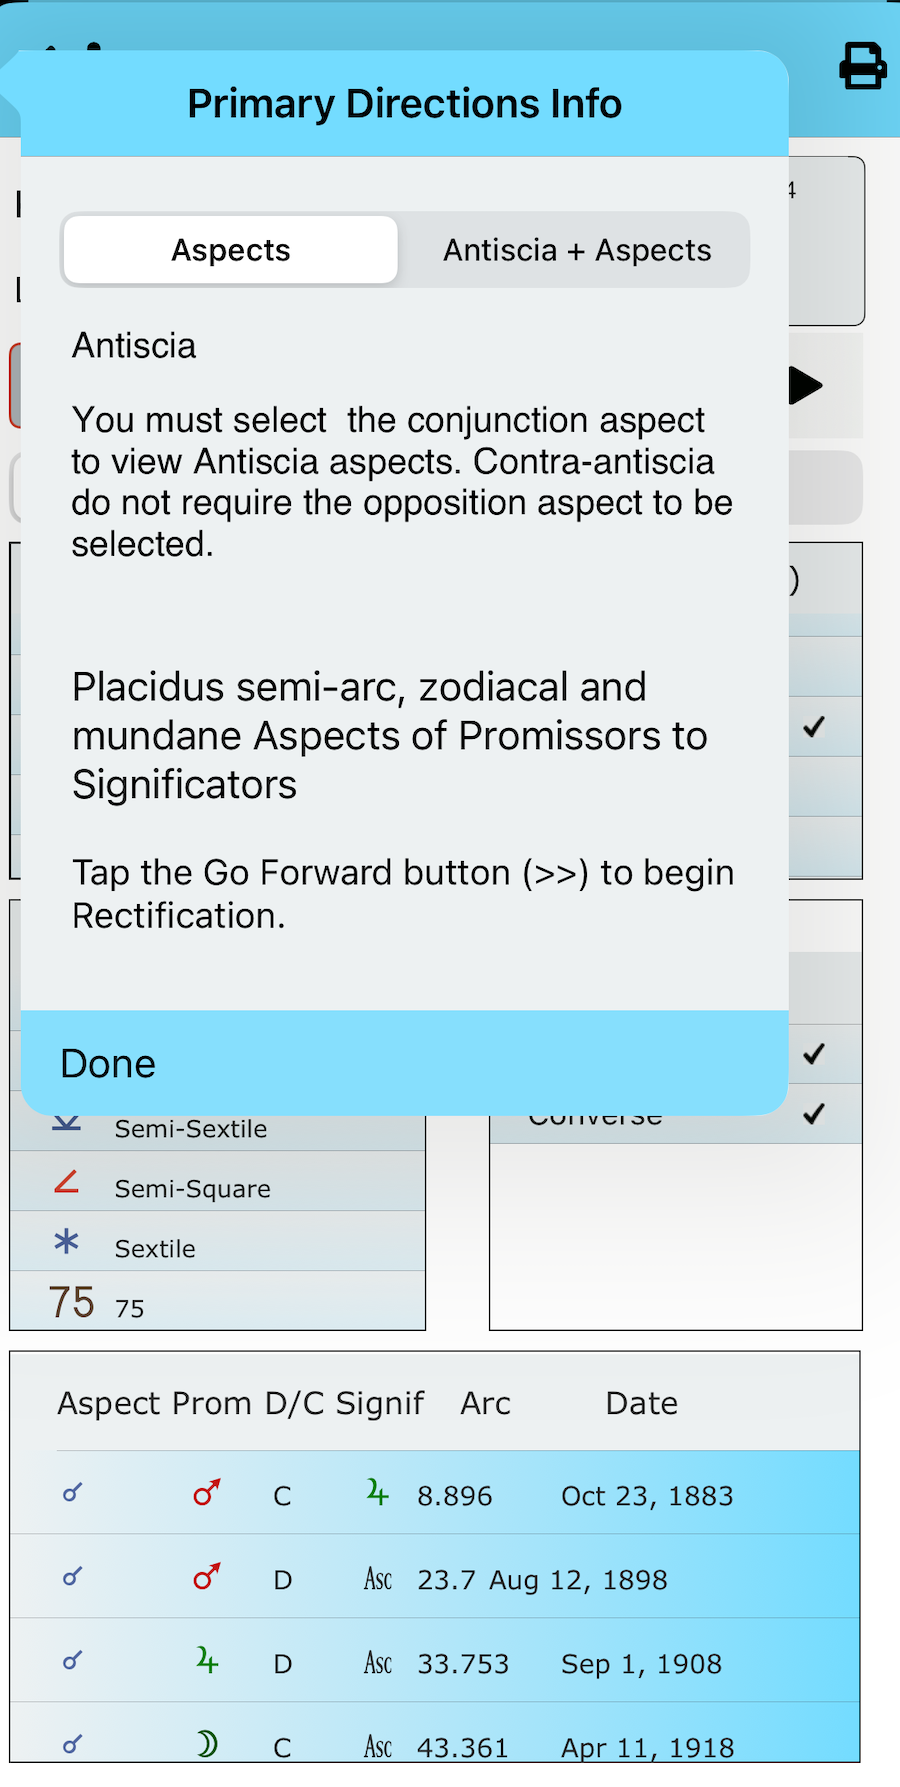Select the blue Sextile asterisk icon
900x1787 pixels.
tap(67, 1243)
